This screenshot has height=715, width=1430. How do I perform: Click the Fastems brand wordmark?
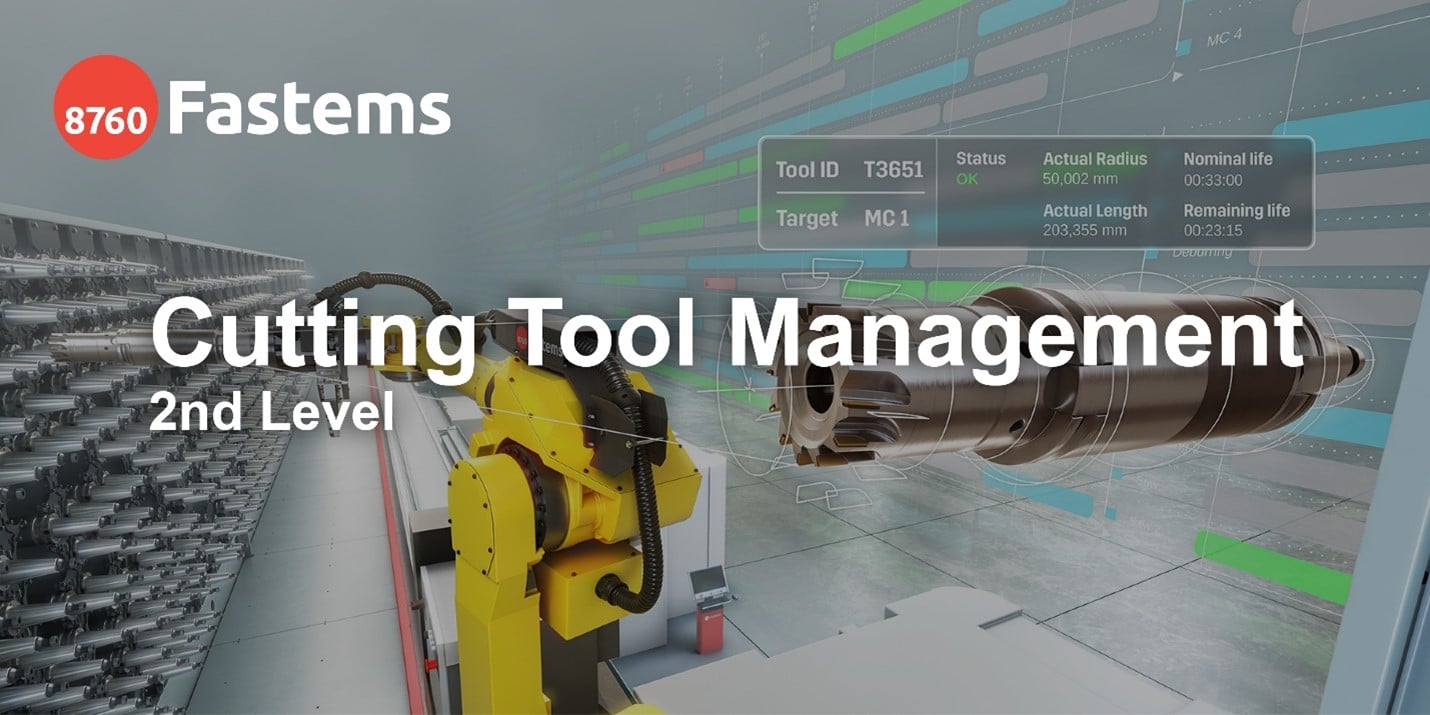pos(309,108)
